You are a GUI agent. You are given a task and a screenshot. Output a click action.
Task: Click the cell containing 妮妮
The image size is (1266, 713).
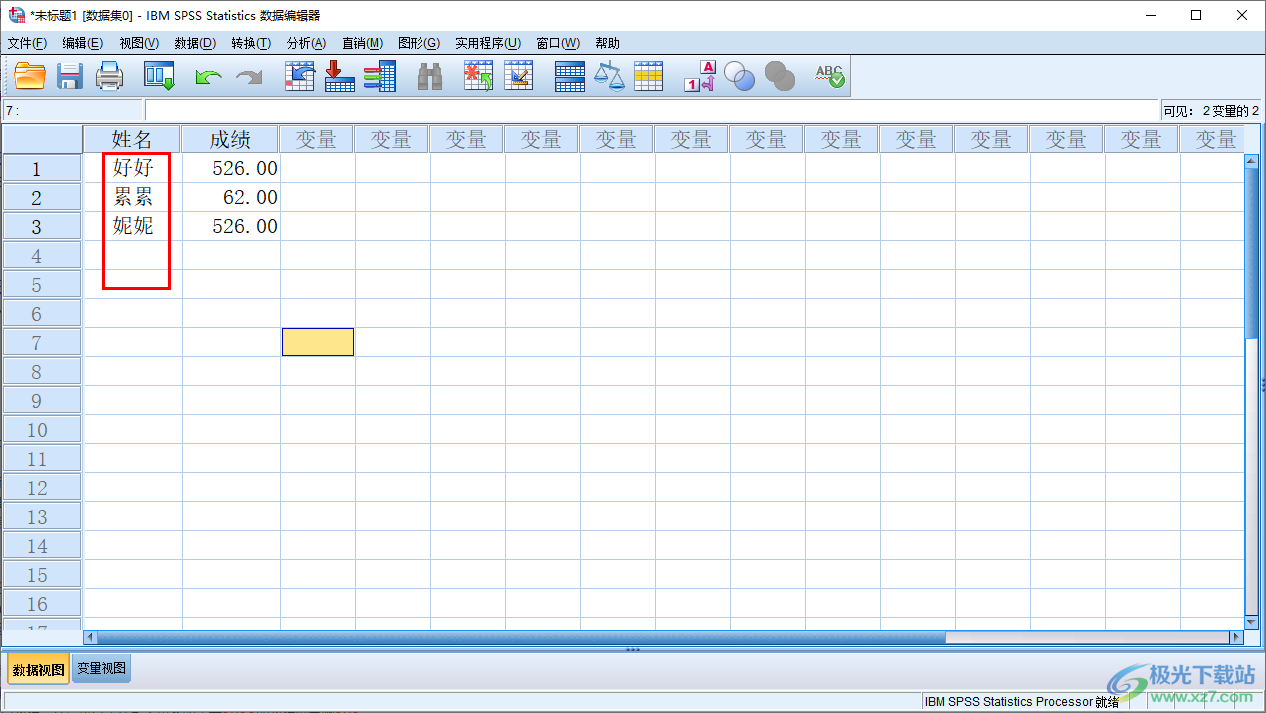click(x=133, y=226)
